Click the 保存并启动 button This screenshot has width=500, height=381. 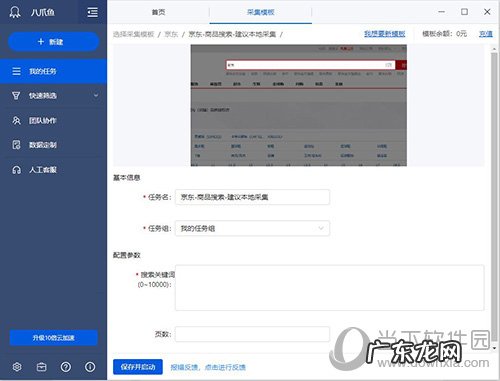tap(138, 367)
